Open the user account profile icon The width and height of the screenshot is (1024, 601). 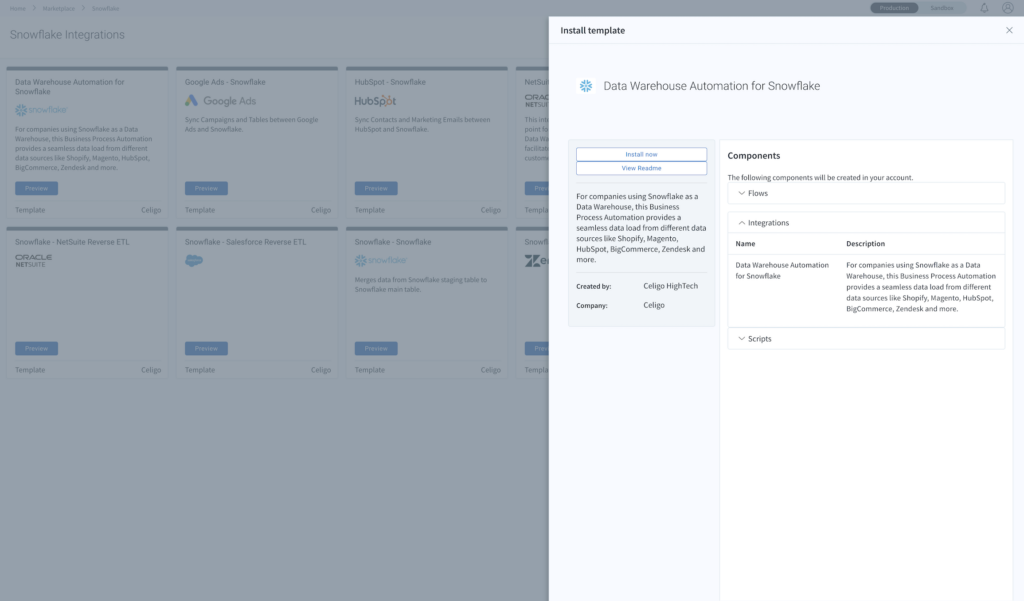click(x=1008, y=8)
